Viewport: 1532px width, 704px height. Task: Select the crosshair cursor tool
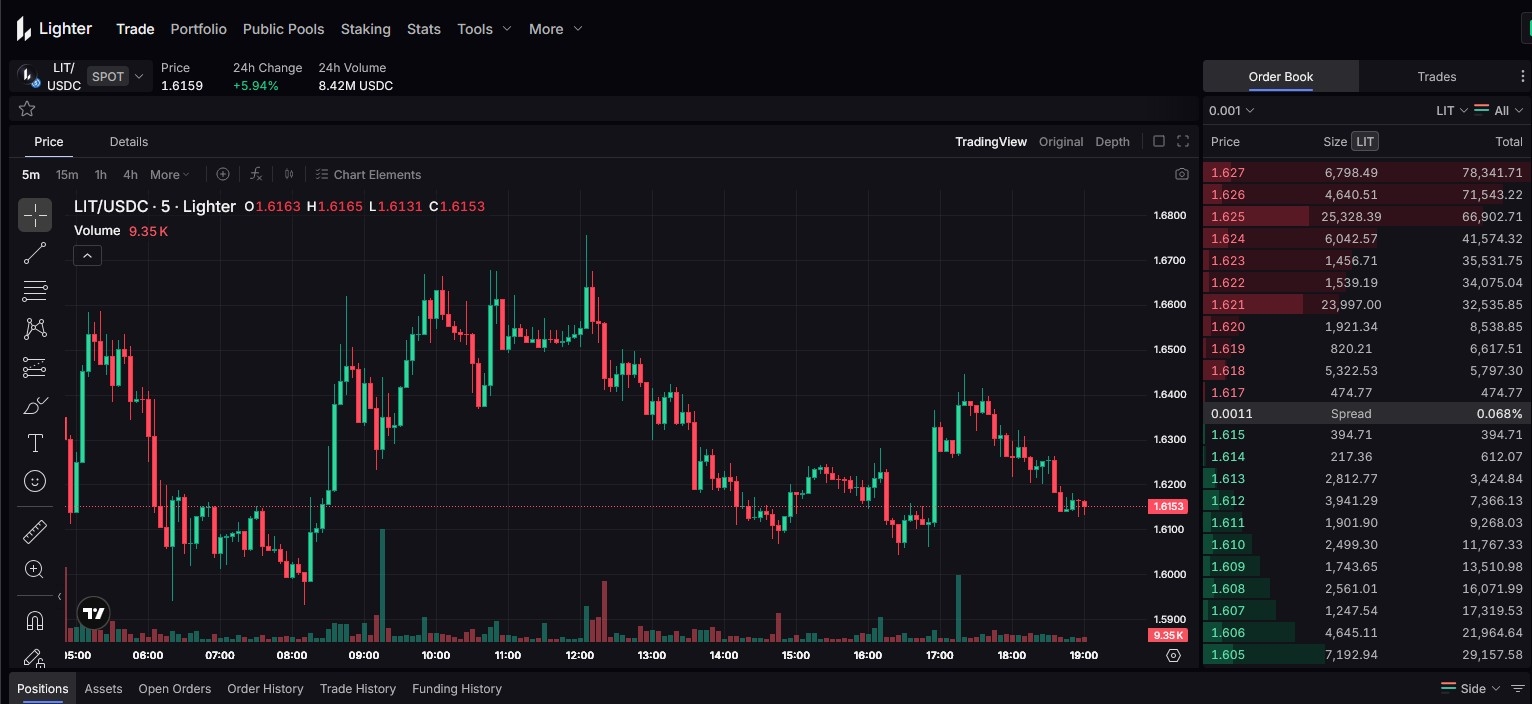coord(35,215)
